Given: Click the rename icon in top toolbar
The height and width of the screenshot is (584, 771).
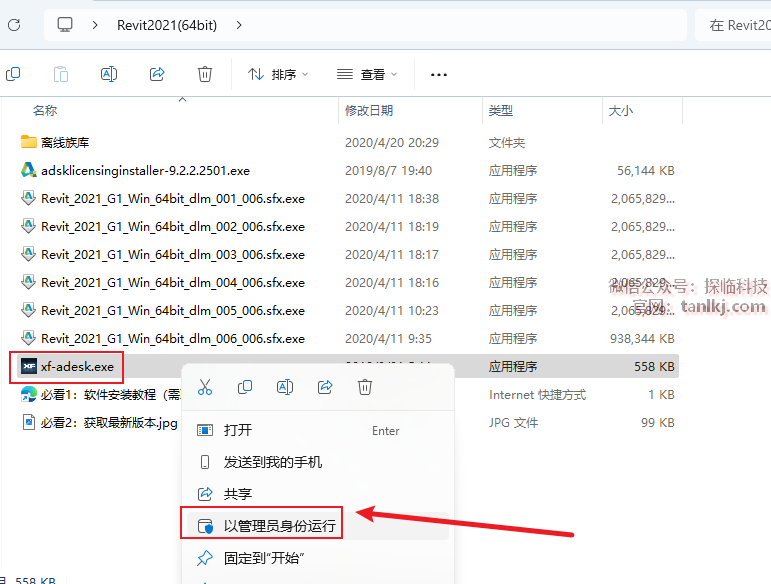Looking at the screenshot, I should [109, 74].
